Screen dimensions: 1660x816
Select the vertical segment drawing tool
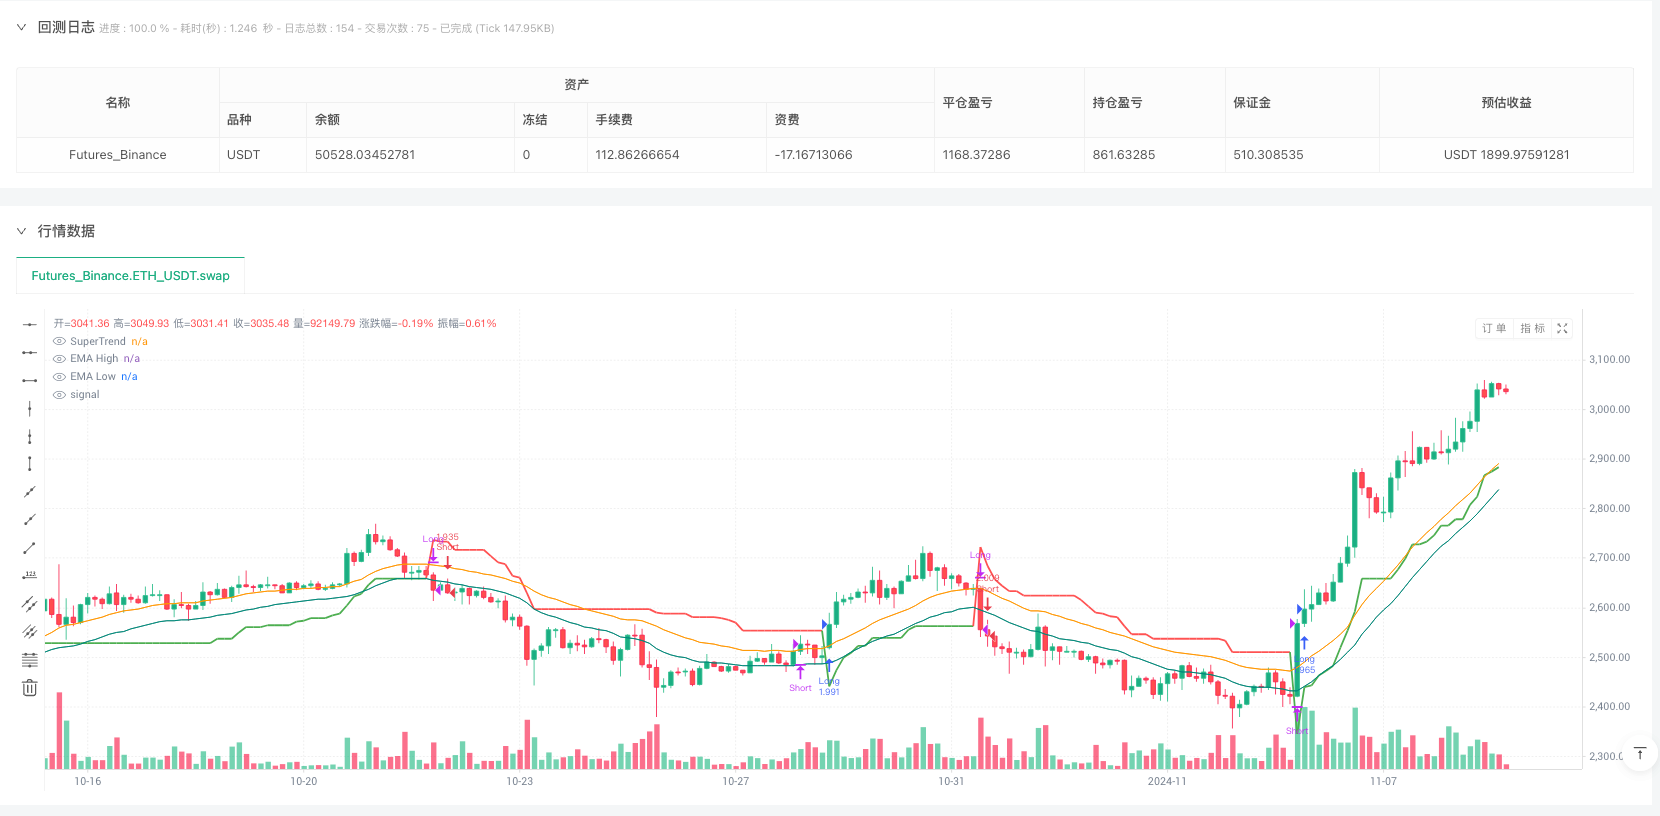30,464
